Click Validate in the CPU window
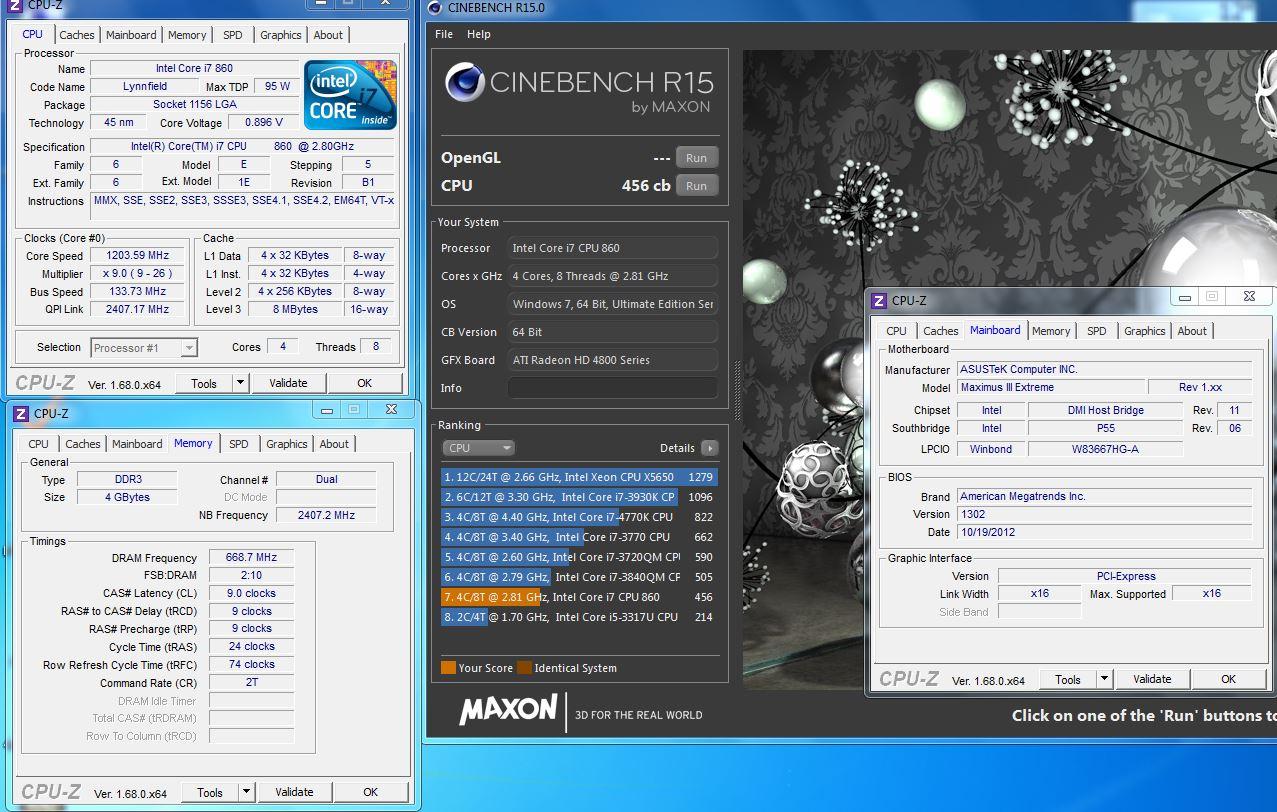This screenshot has height=812, width=1277. [x=288, y=383]
